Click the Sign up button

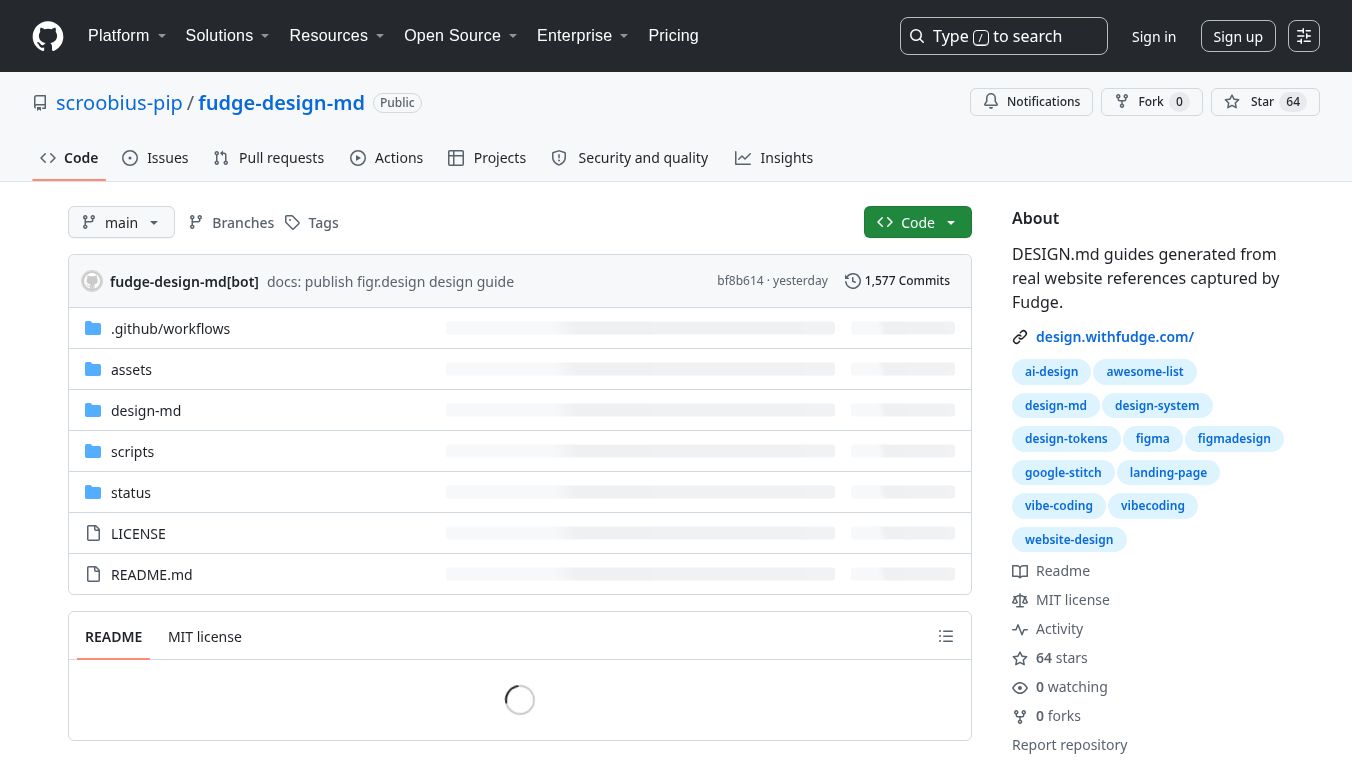[x=1238, y=36]
